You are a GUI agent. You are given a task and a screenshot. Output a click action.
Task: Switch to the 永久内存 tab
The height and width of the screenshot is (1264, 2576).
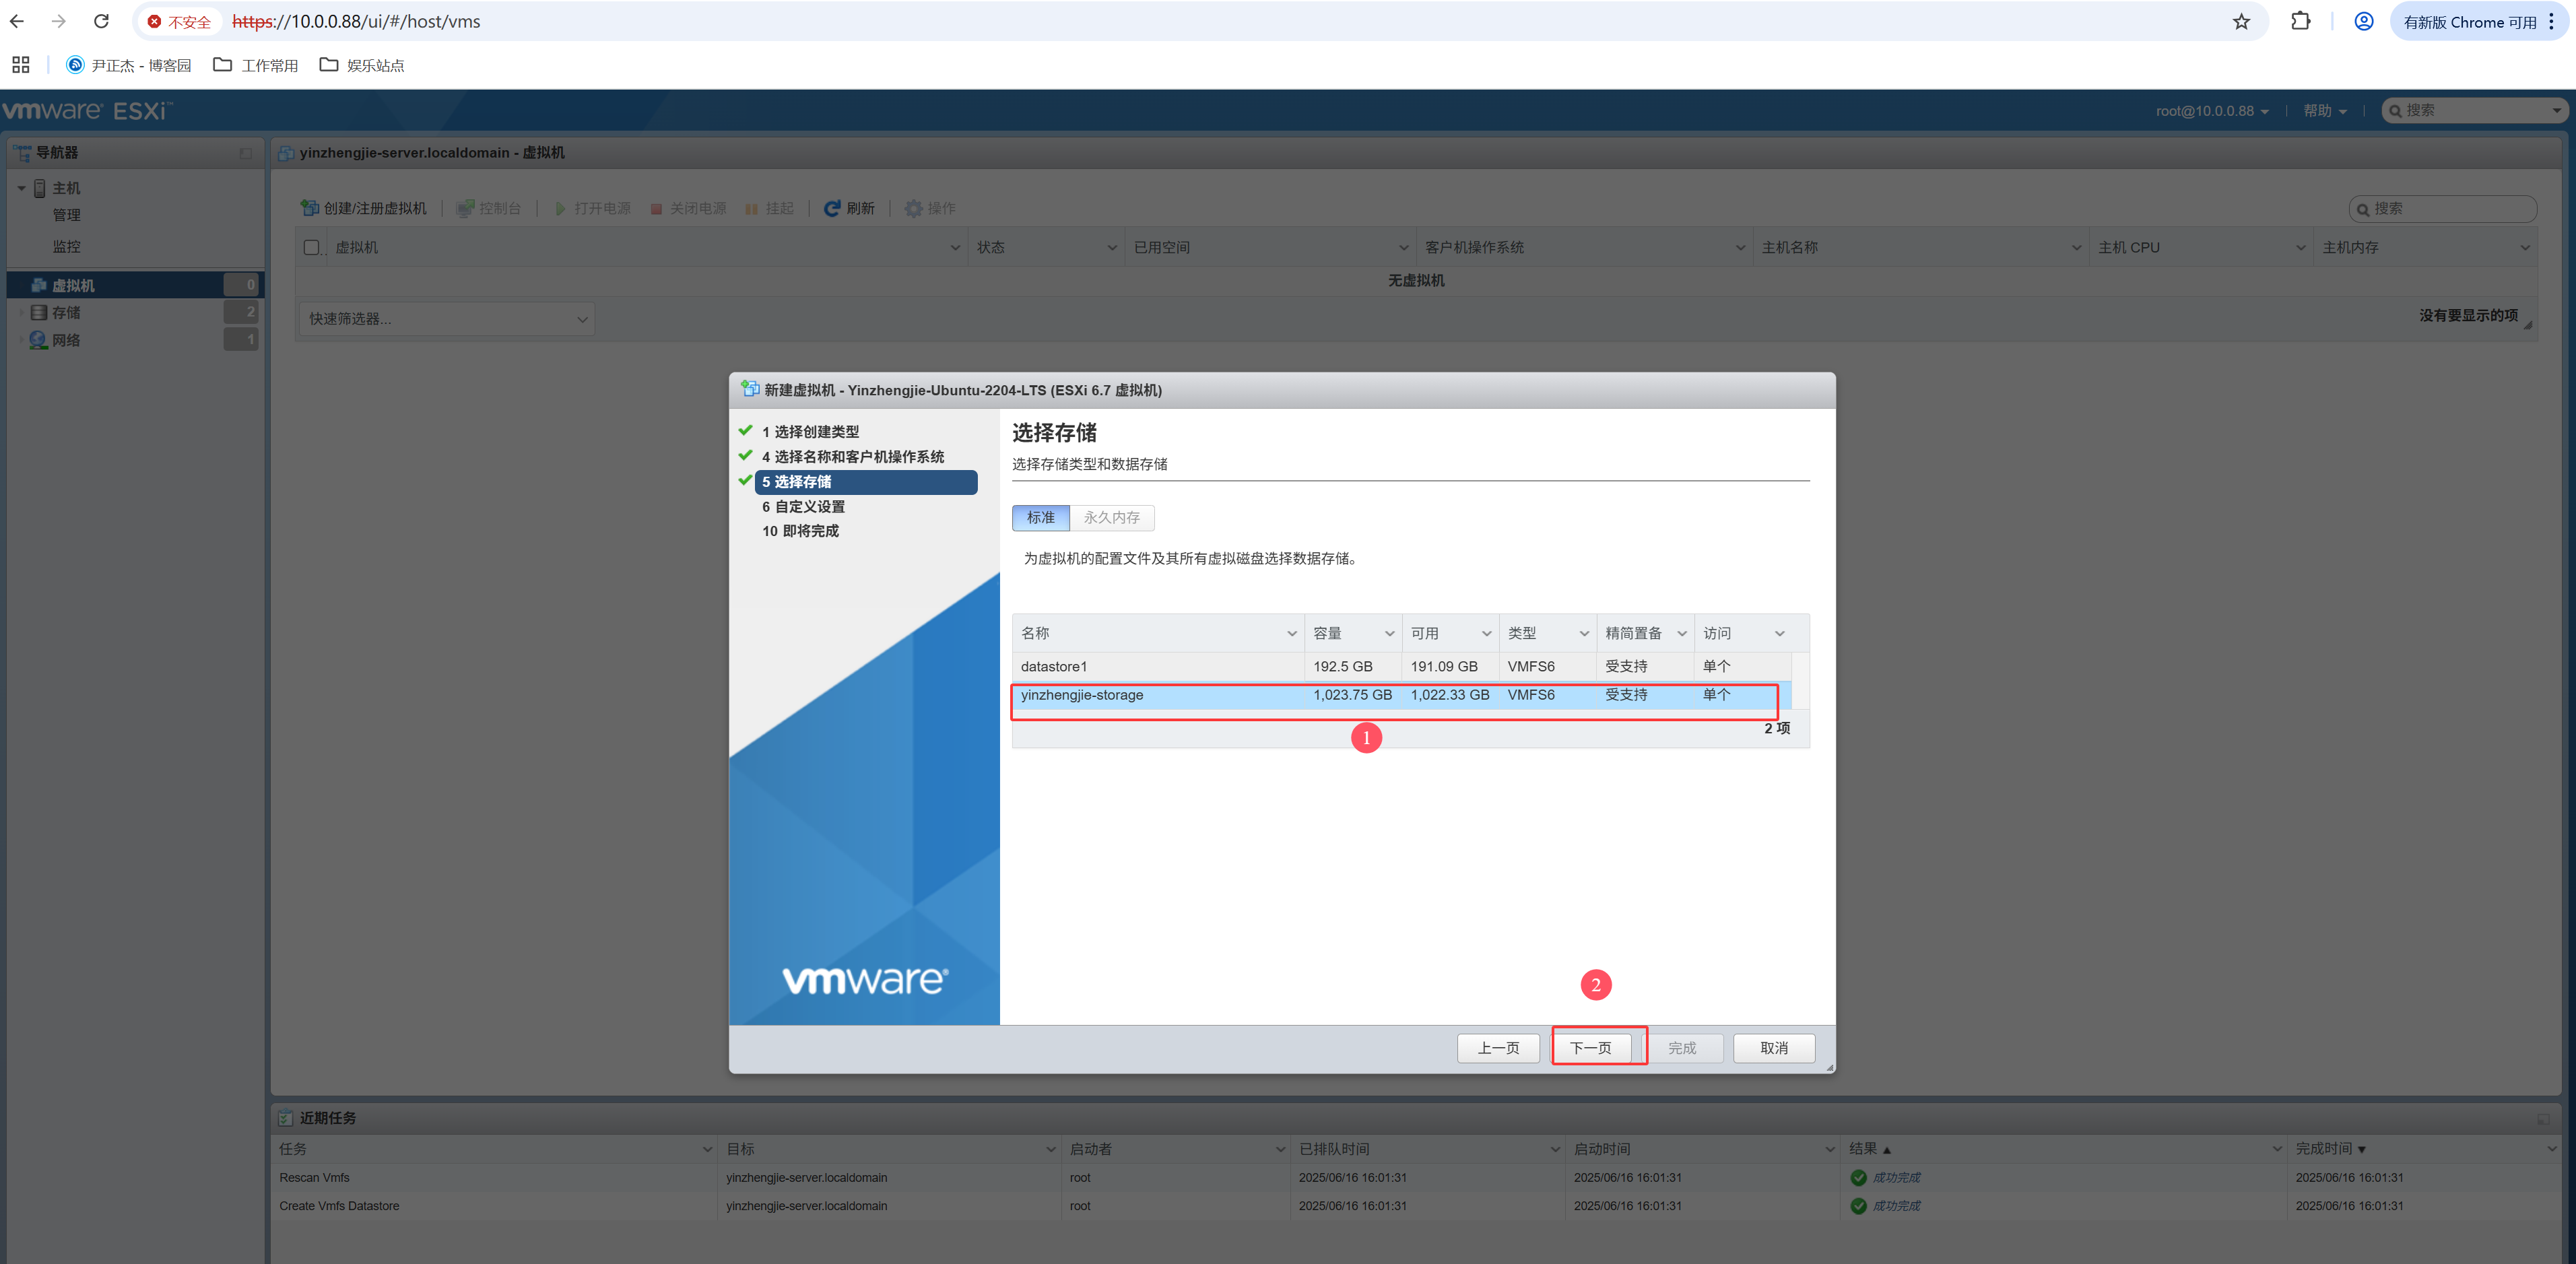point(1111,517)
